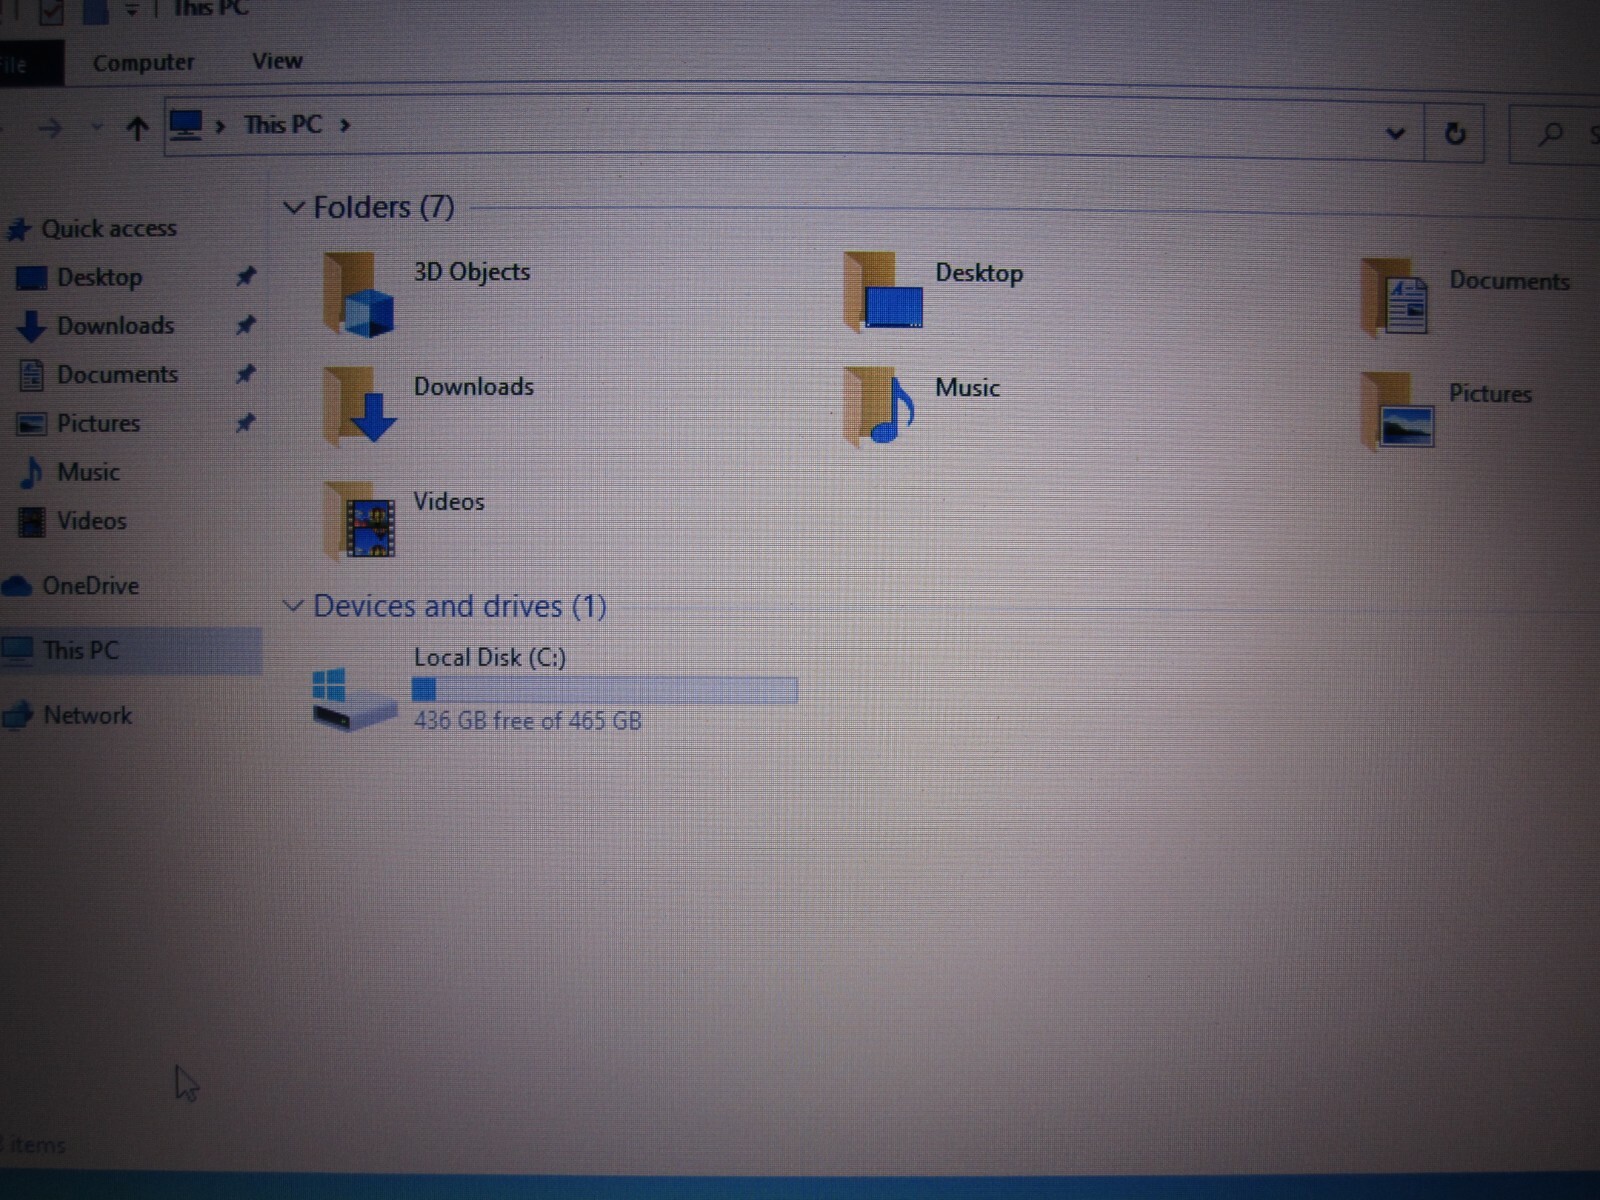Click the Devices and drives (1) heading
Viewport: 1600px width, 1200px height.
(460, 606)
